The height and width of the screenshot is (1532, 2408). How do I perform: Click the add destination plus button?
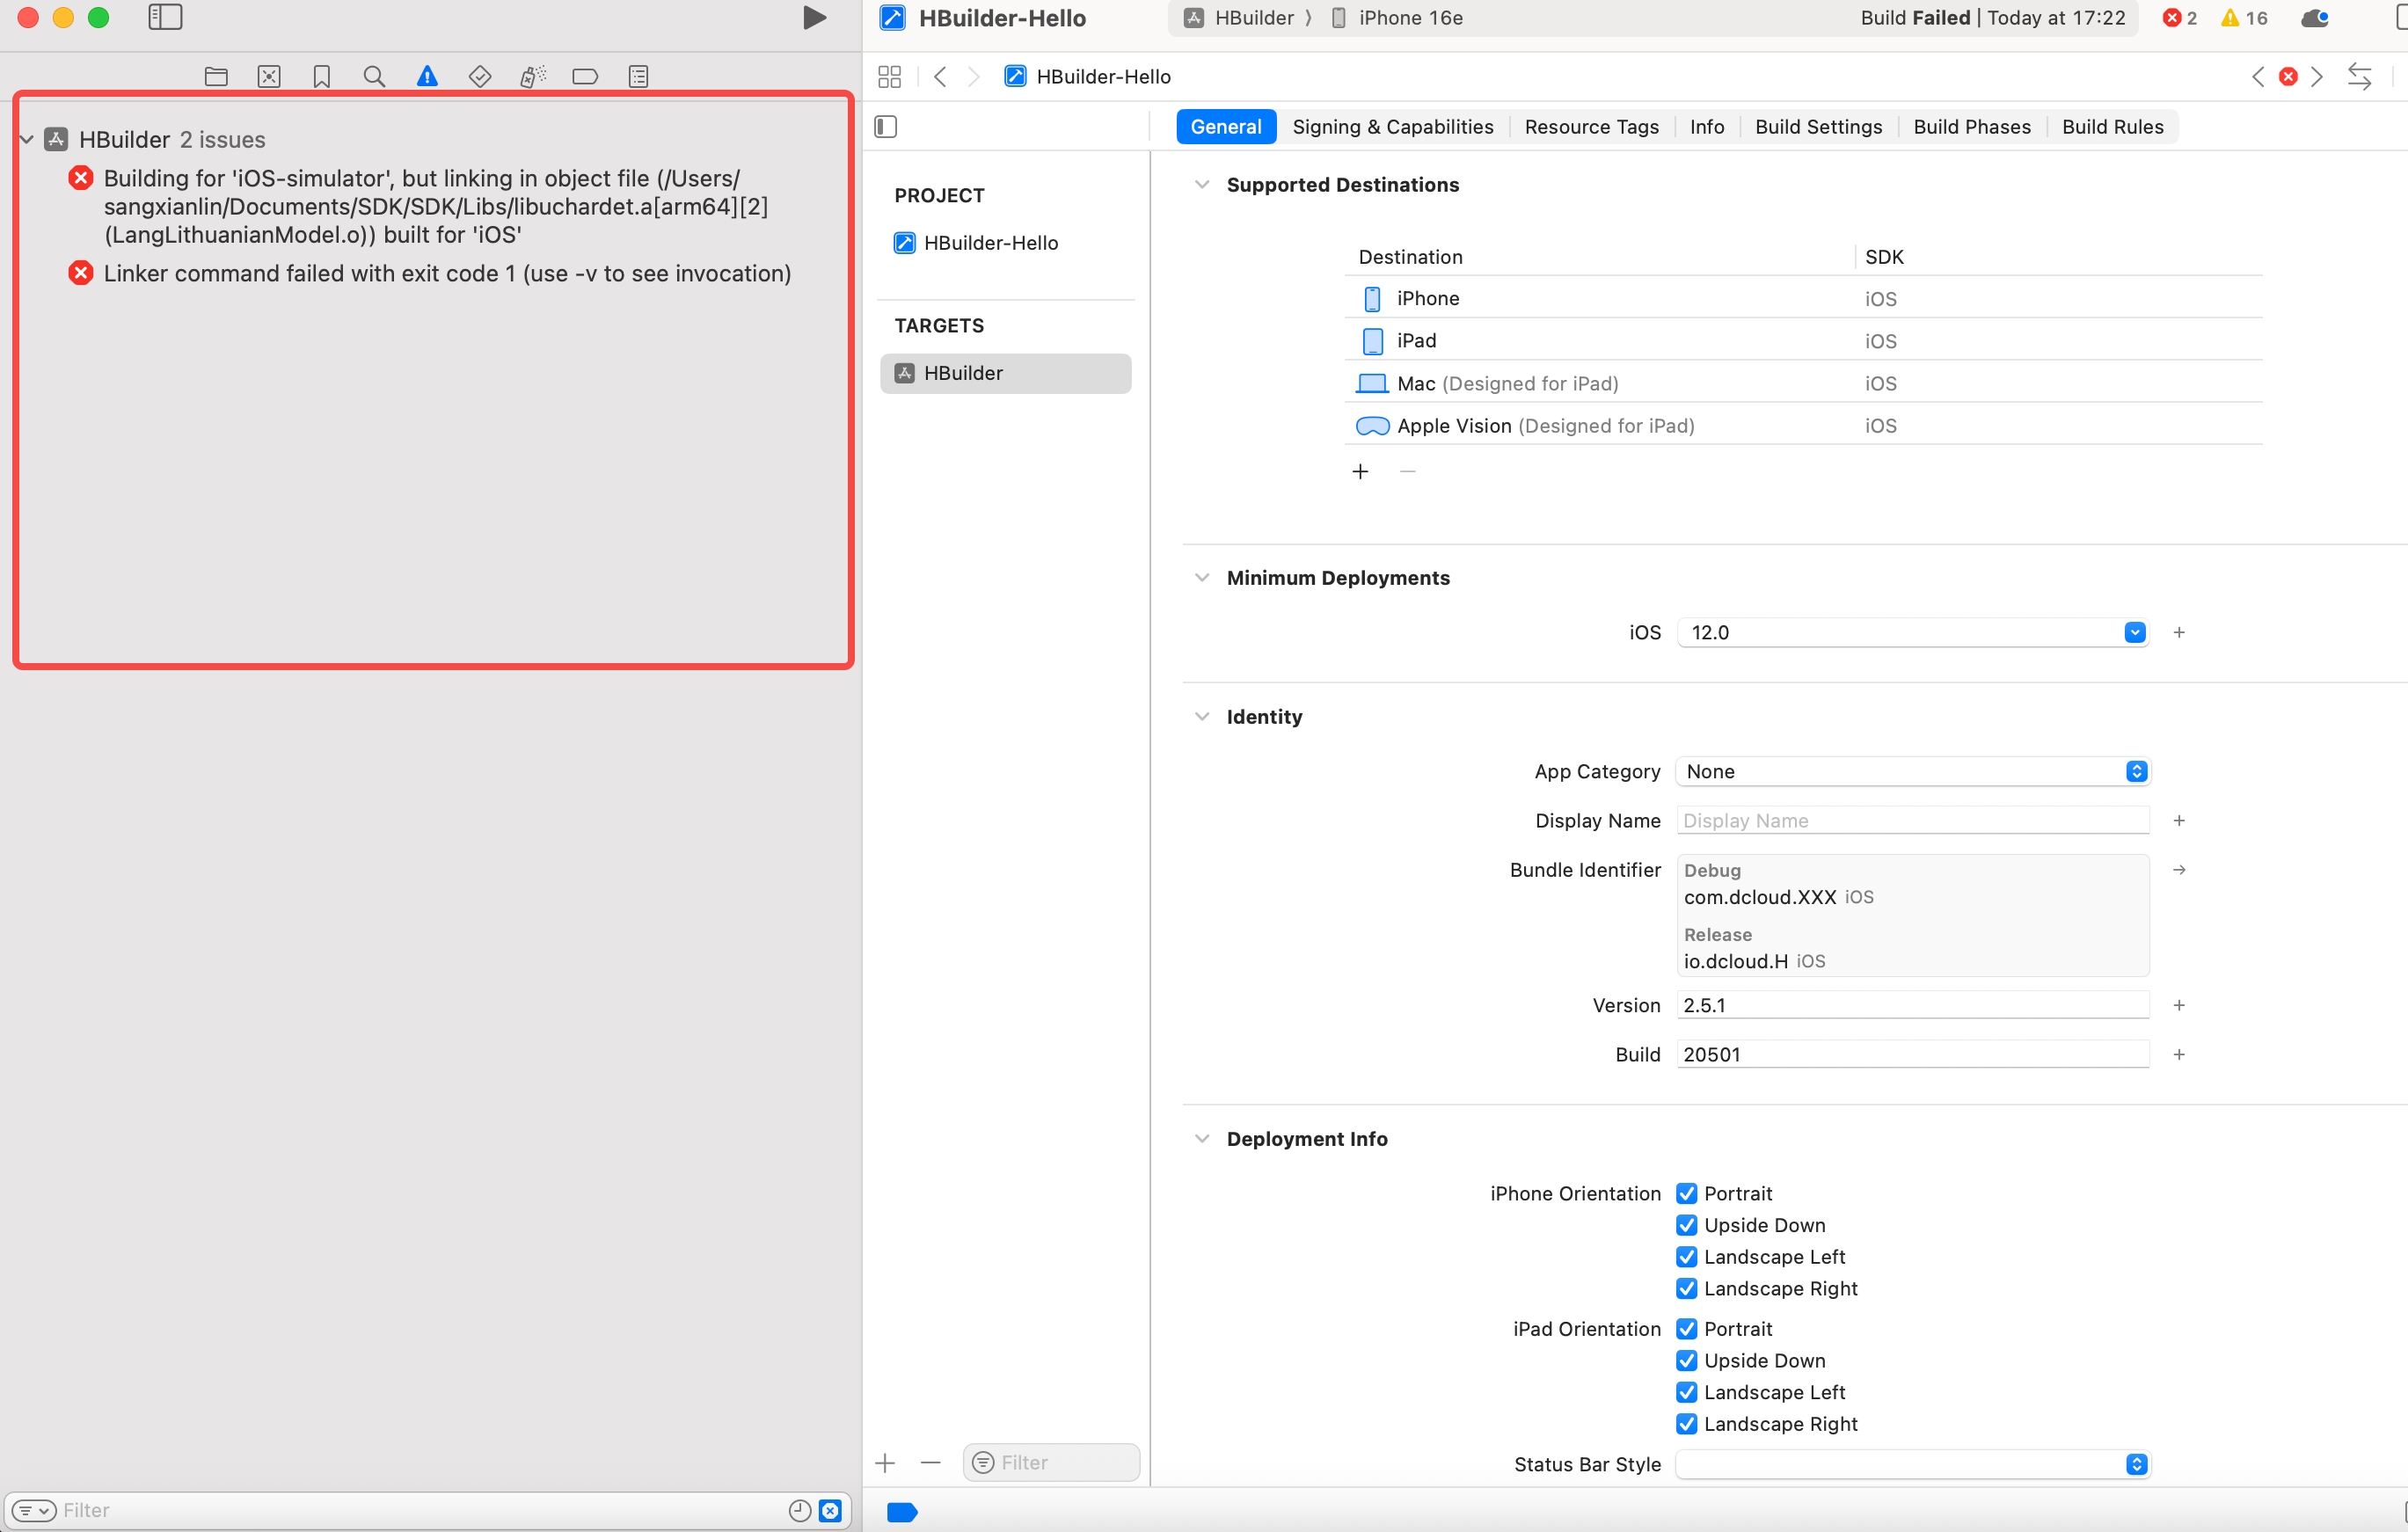point(1360,471)
